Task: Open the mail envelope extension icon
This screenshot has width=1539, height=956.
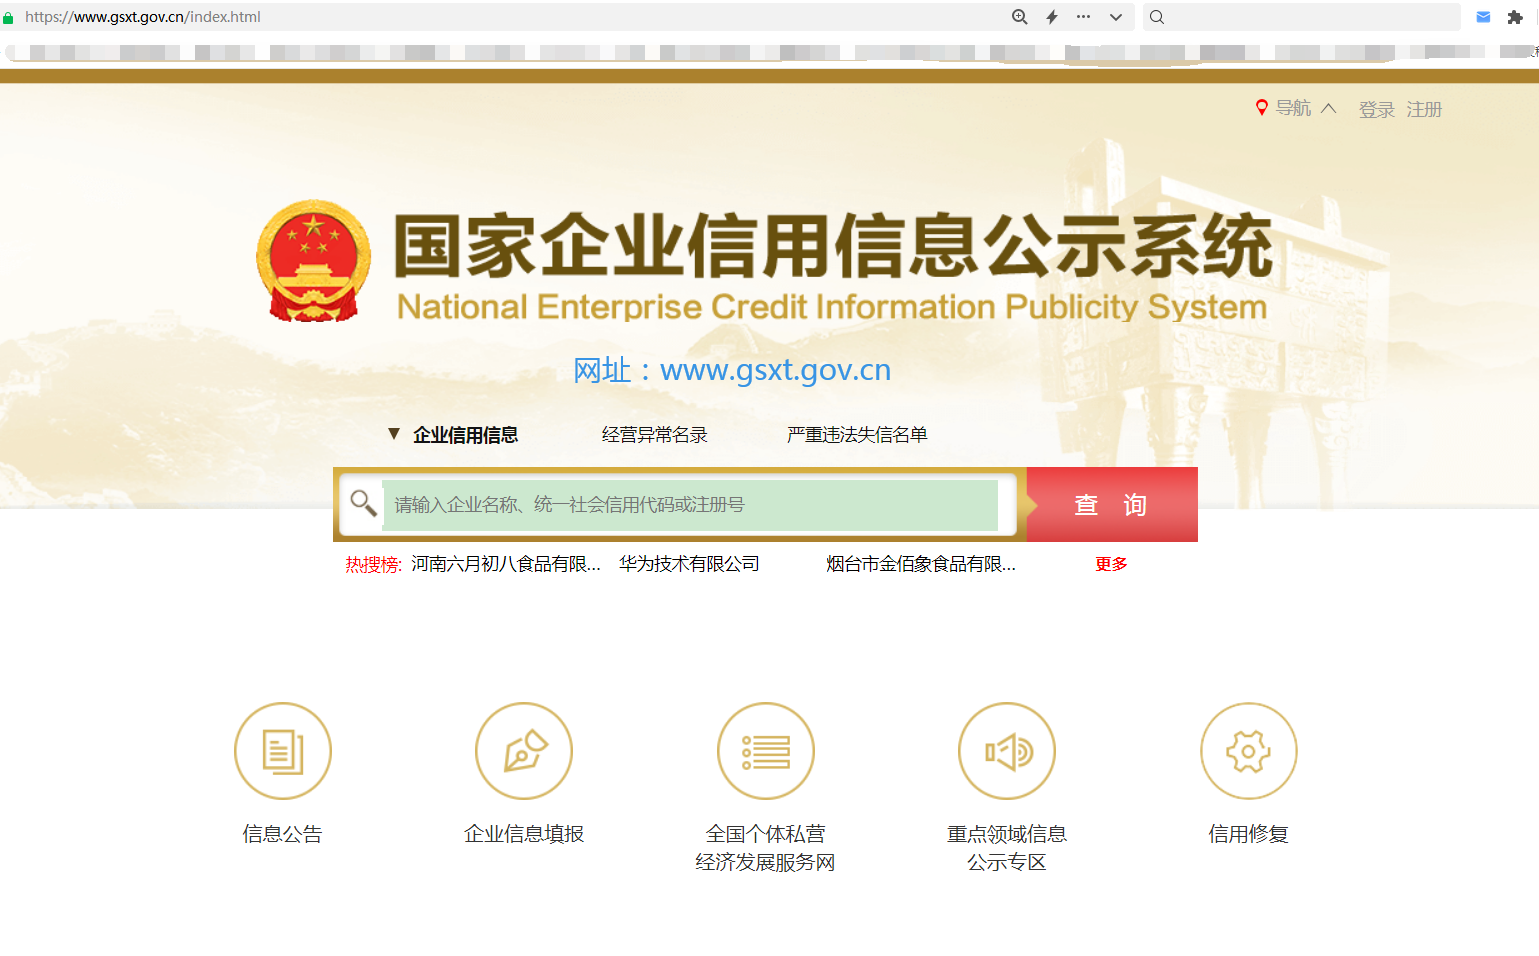Action: [x=1484, y=17]
